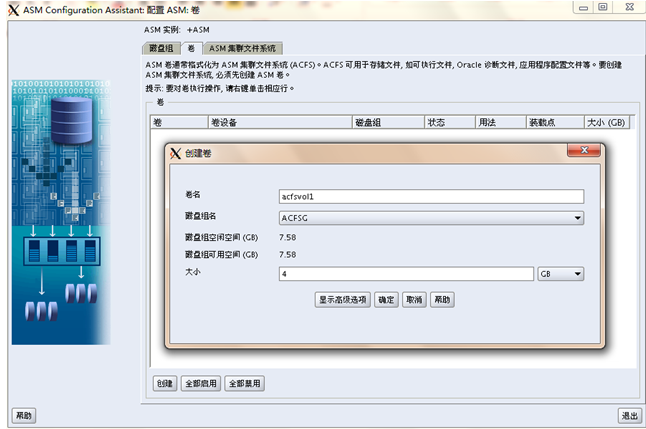The image size is (646, 429).
Task: Click the 卷名 input field with acfsvol1
Action: tap(431, 197)
